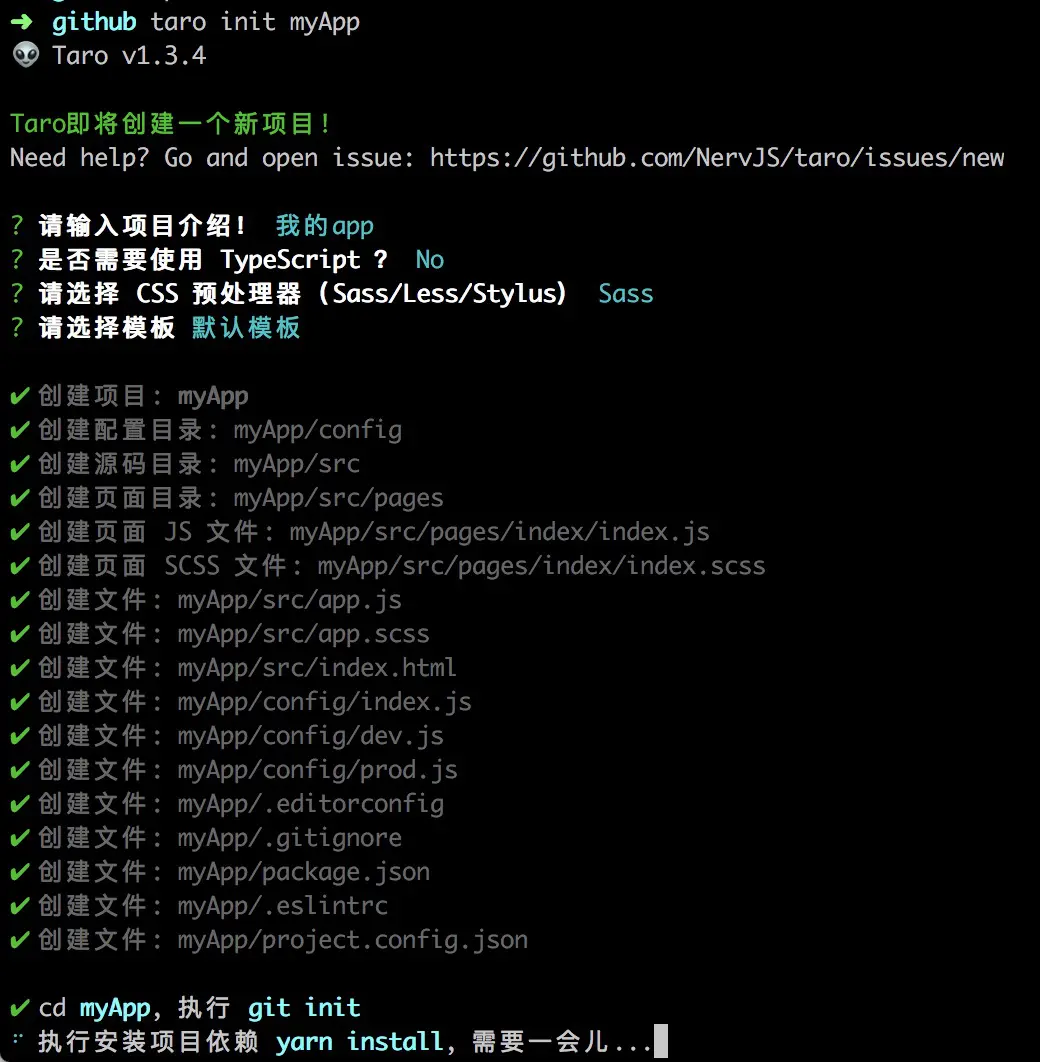1040x1062 pixels.
Task: Click the checkmark beside myApp/src/app.scss
Action: coord(20,633)
